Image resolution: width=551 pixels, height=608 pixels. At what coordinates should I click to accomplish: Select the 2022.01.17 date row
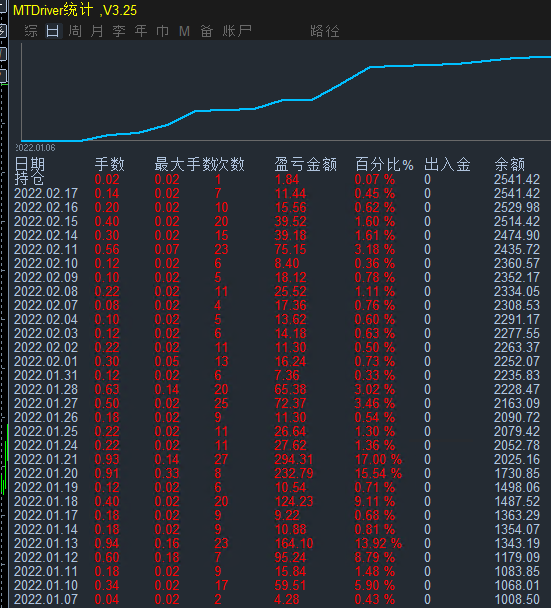click(x=46, y=515)
